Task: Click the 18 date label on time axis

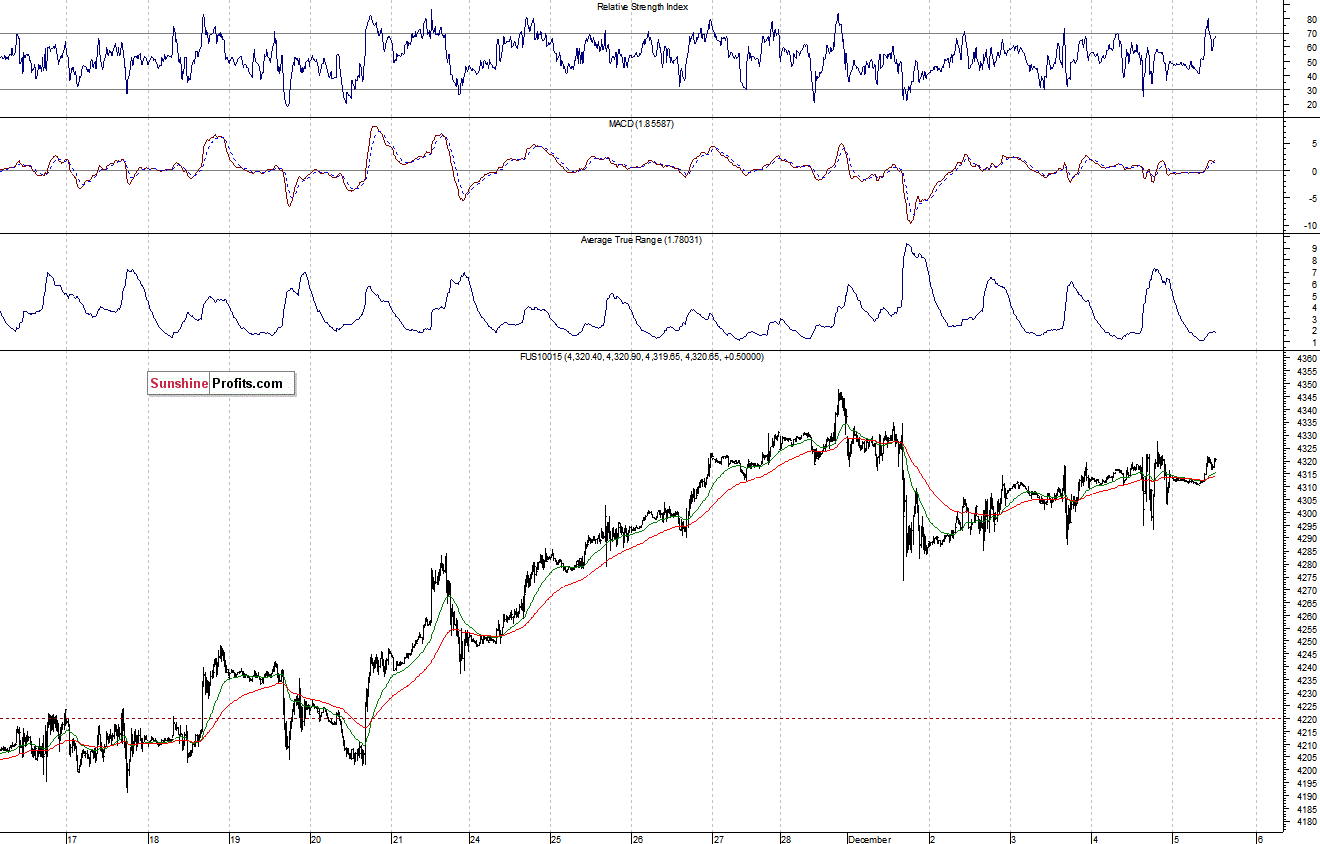Action: 153,840
